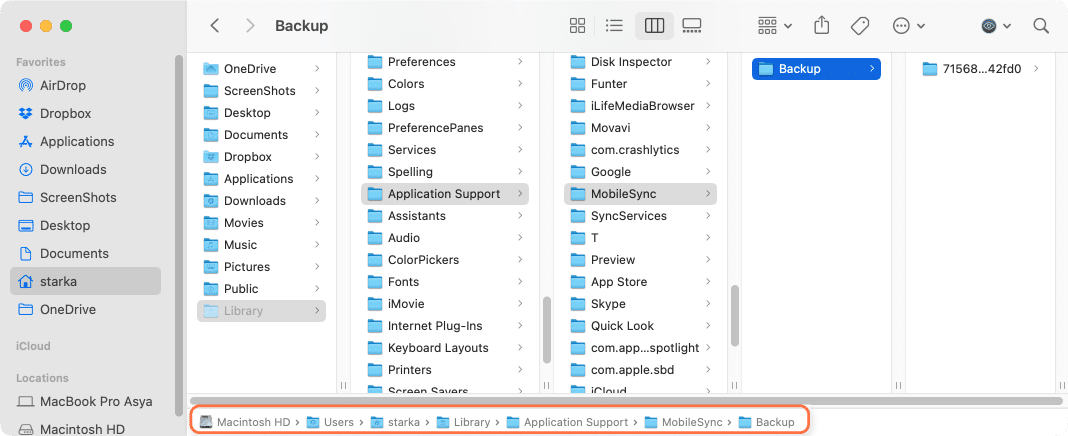Select MacBook Pro Asya under Locations
The image size is (1068, 436).
(x=85, y=401)
